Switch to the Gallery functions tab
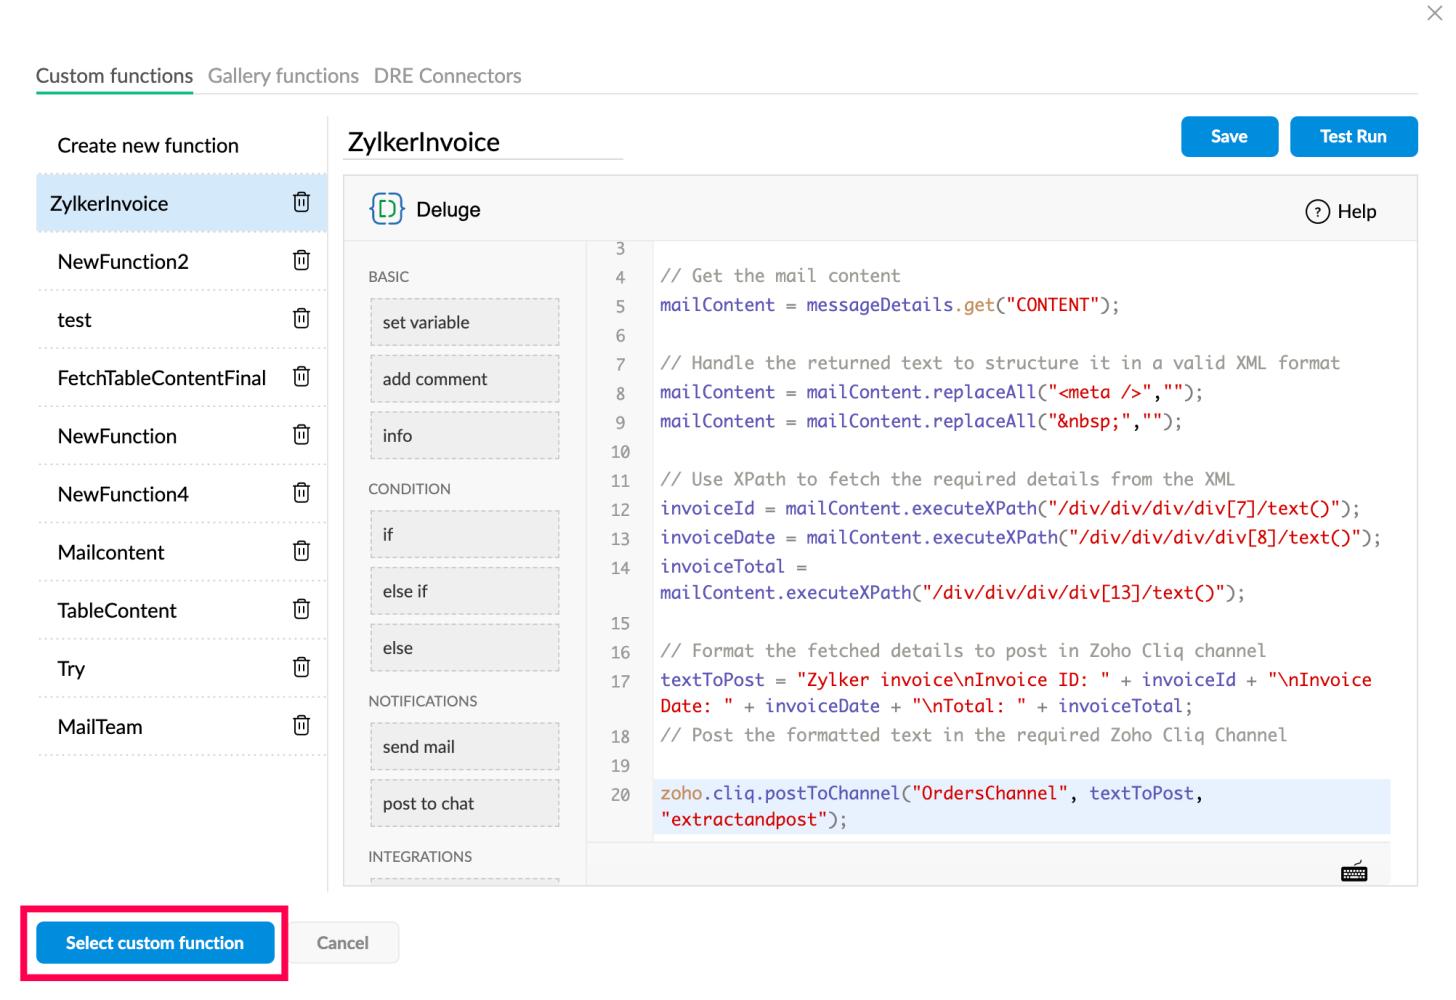This screenshot has height=1000, width=1456. (x=283, y=76)
